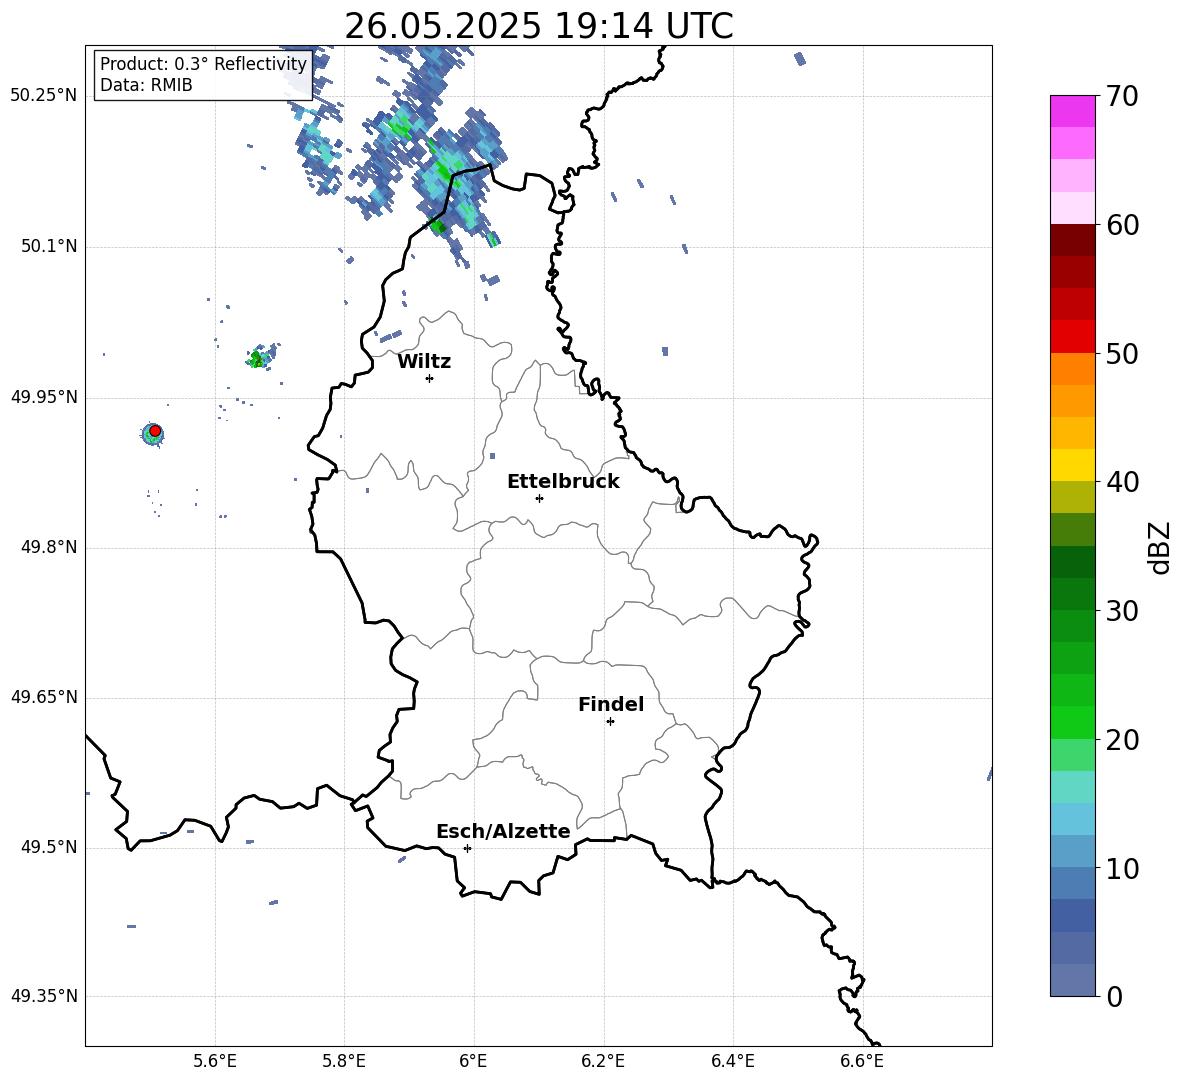The width and height of the screenshot is (1184, 1081).
Task: Click the 40 tick on the colorbar
Action: click(1122, 482)
